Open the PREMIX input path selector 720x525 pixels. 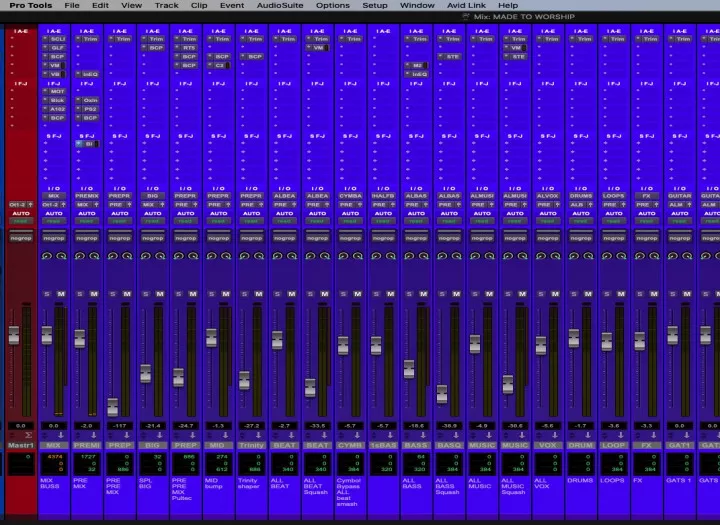pyautogui.click(x=87, y=196)
